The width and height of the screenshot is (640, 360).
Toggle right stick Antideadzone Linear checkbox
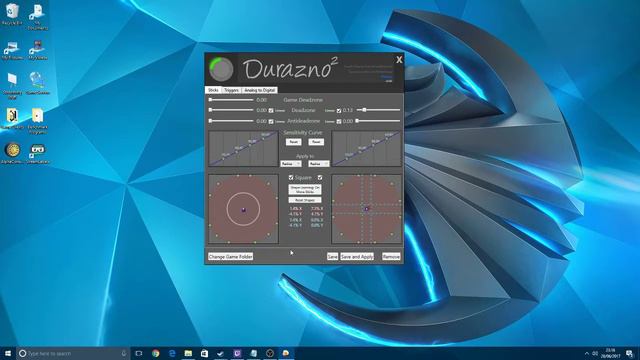(339, 121)
